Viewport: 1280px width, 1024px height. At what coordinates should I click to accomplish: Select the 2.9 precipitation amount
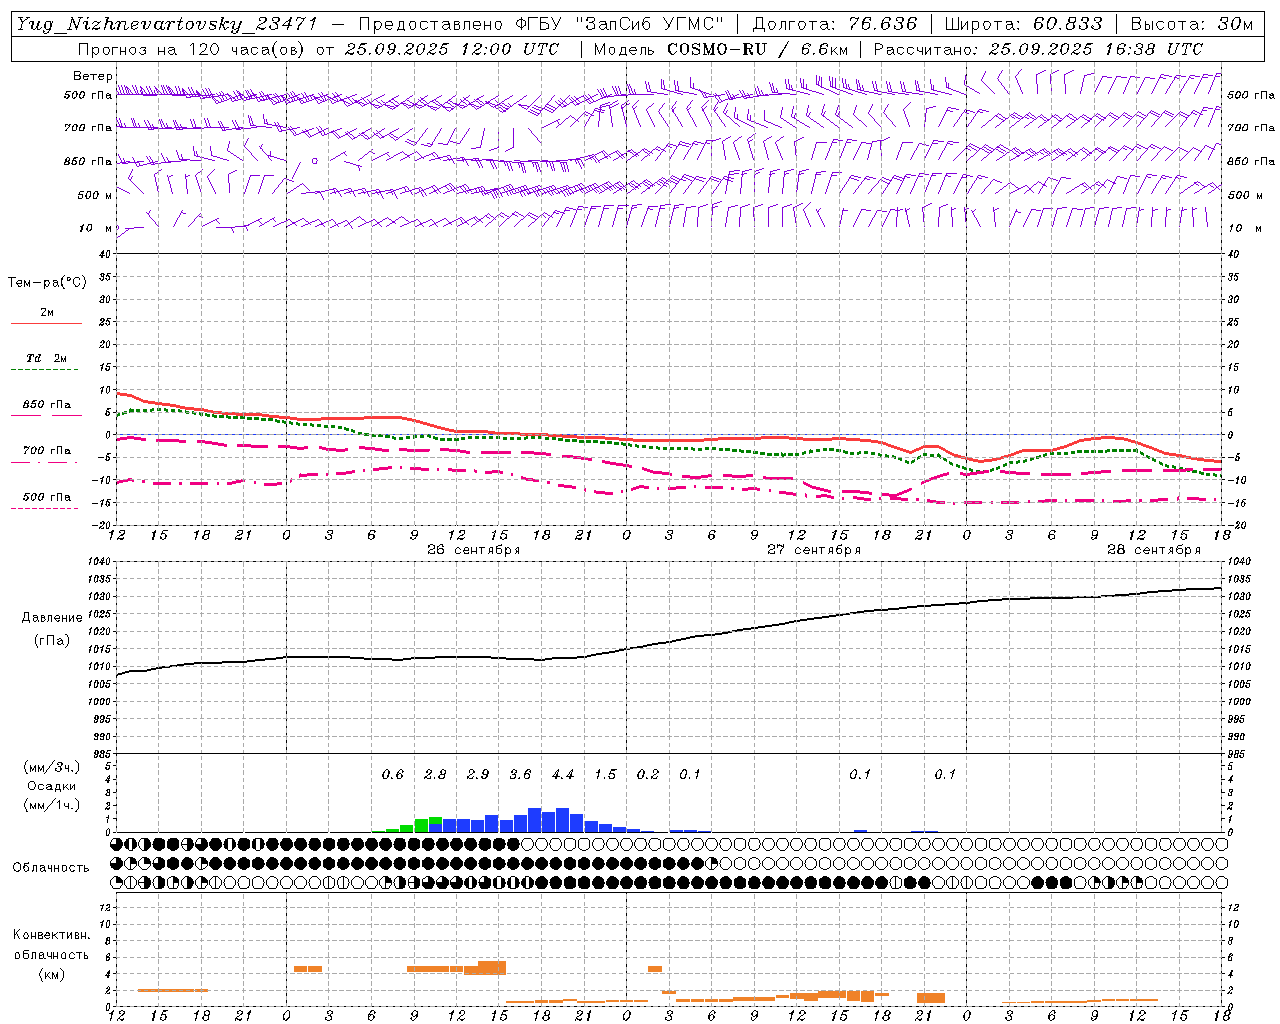pyautogui.click(x=478, y=775)
